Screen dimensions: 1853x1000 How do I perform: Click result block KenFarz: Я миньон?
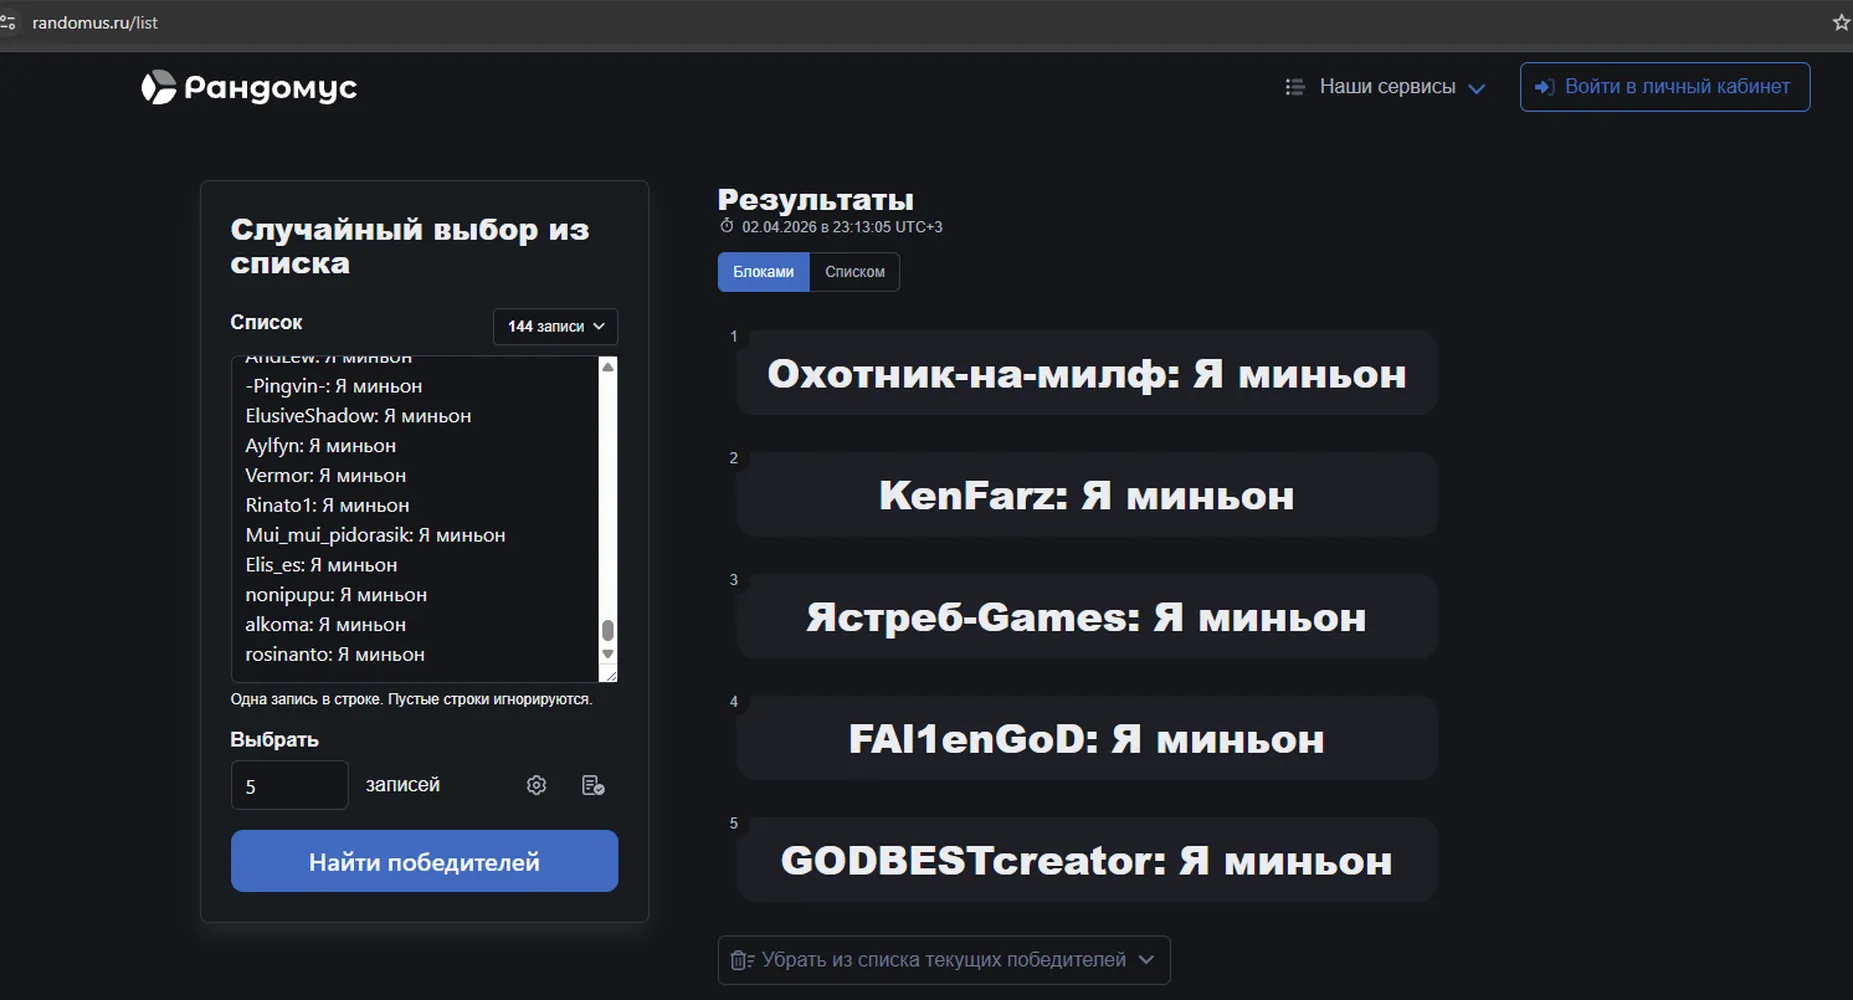coord(1087,495)
